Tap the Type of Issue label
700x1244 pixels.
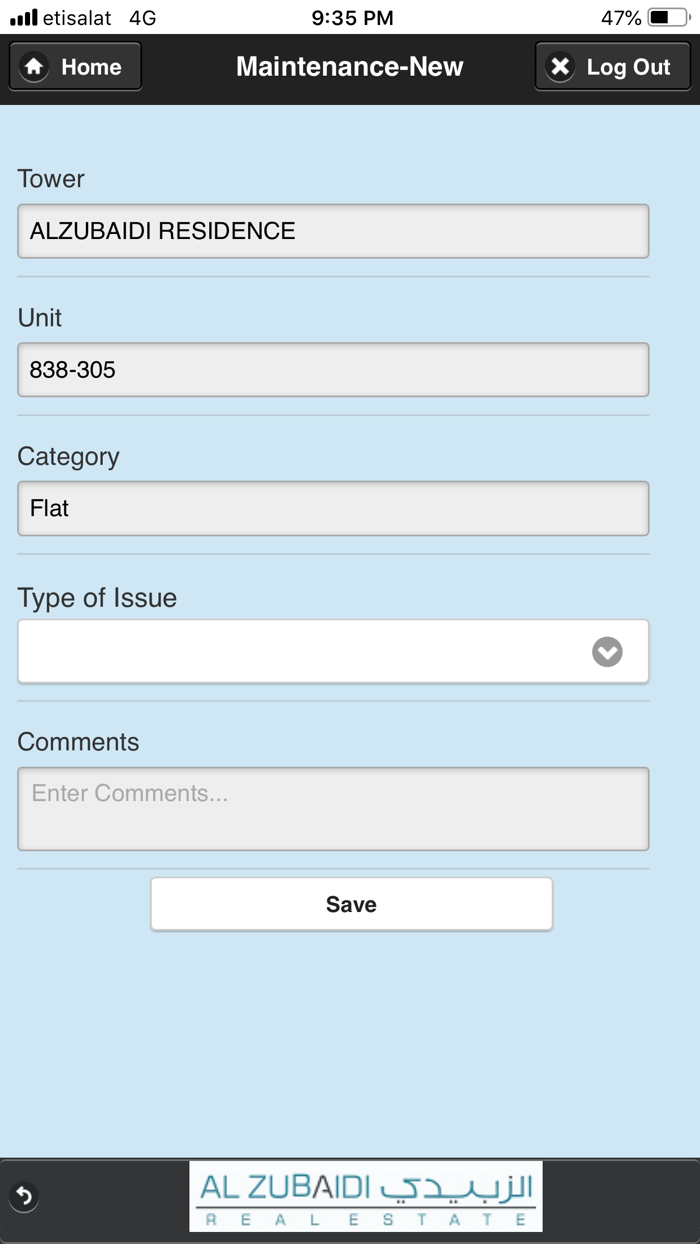click(97, 598)
